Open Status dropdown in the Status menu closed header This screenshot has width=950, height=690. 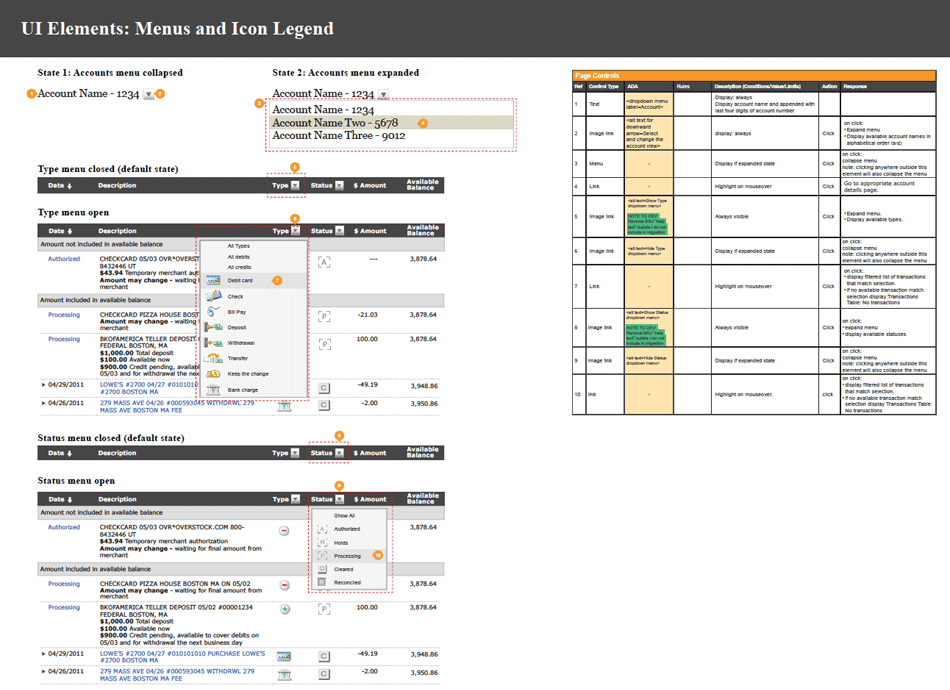[339, 453]
